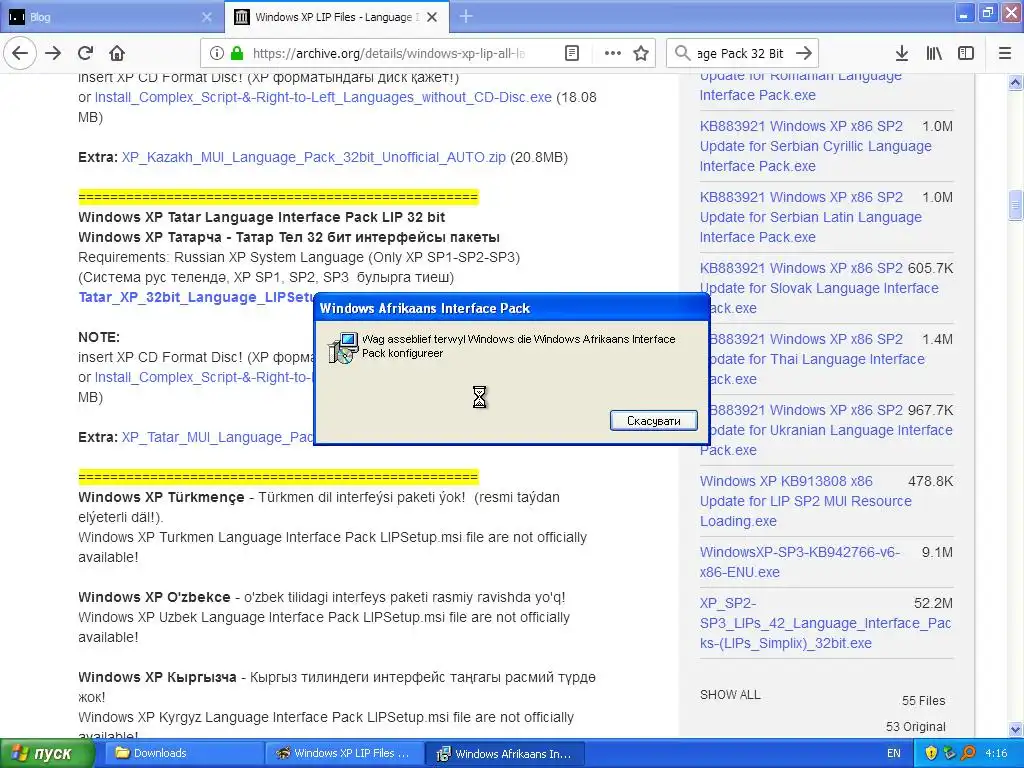The height and width of the screenshot is (768, 1024).
Task: Click the vertical scrollbar thumb
Action: click(x=1015, y=206)
